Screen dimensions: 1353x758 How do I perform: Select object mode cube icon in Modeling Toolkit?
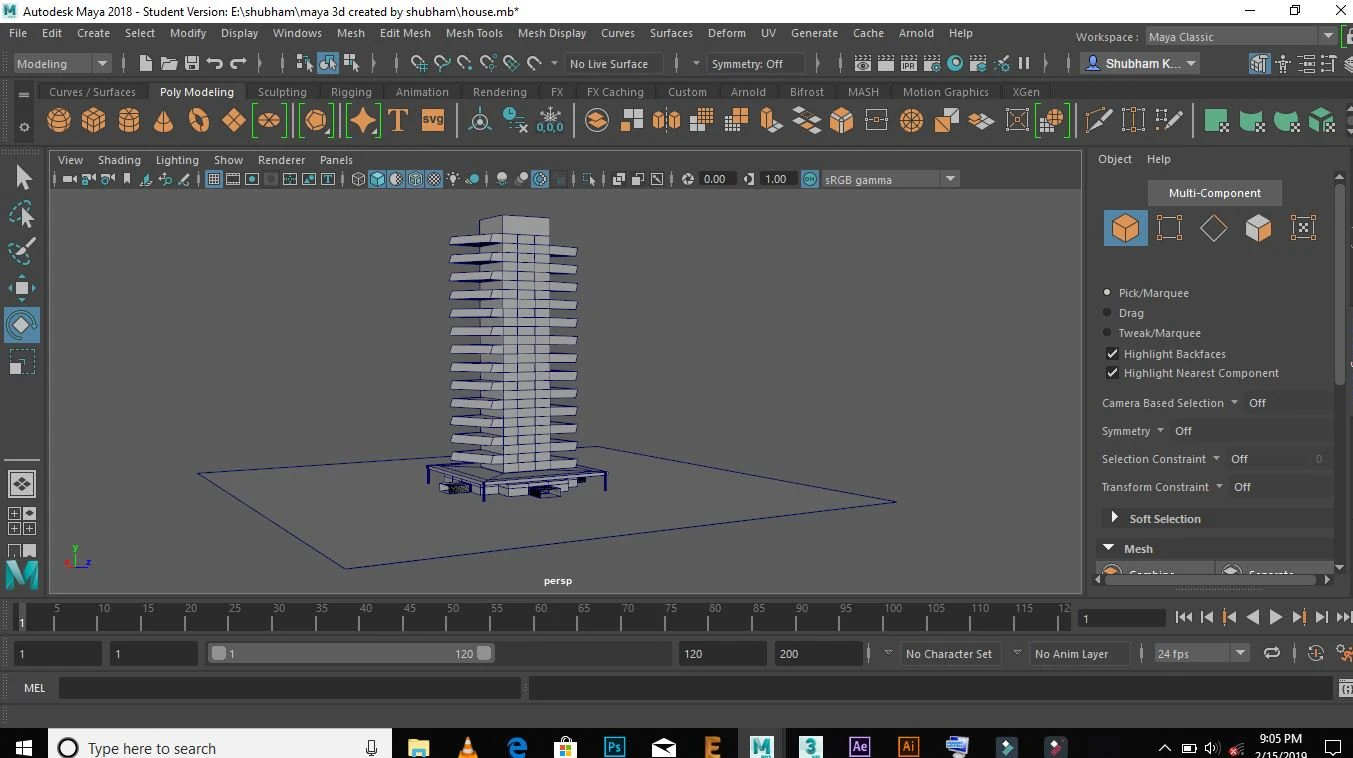coord(1125,228)
